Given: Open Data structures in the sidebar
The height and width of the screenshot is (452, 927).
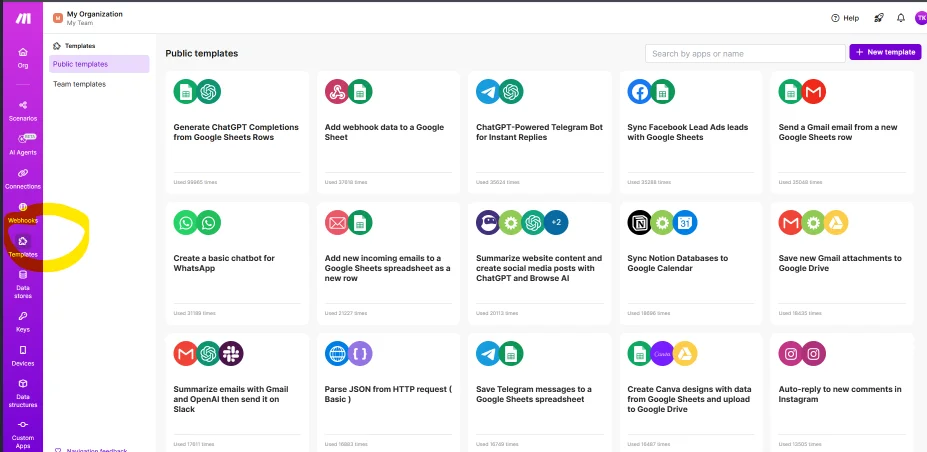Looking at the screenshot, I should coord(22,394).
